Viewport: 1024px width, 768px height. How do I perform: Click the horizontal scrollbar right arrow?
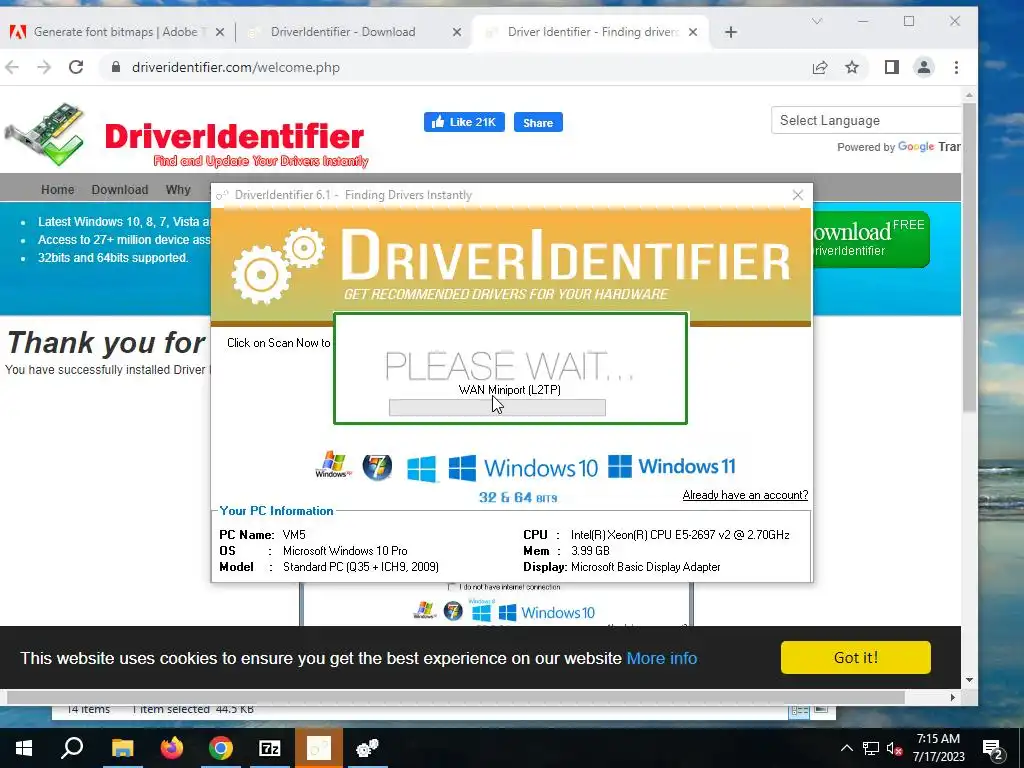click(x=953, y=697)
